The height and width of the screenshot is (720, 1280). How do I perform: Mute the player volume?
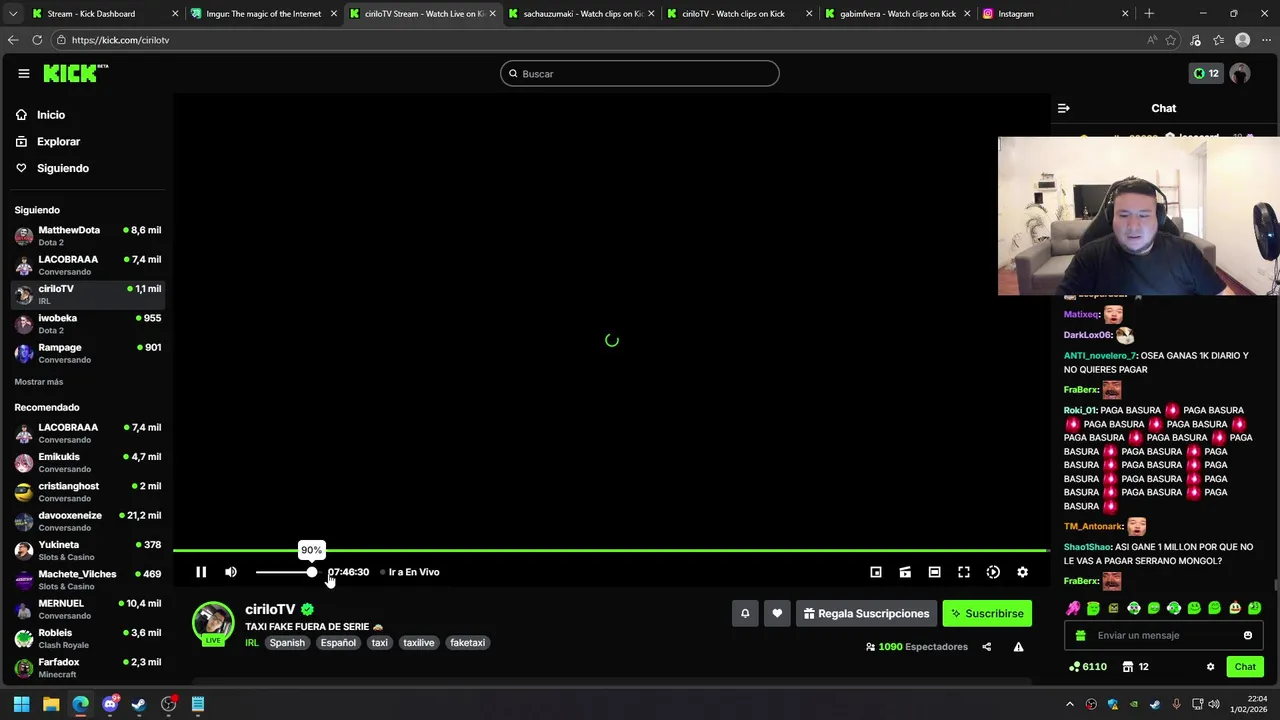tap(231, 572)
